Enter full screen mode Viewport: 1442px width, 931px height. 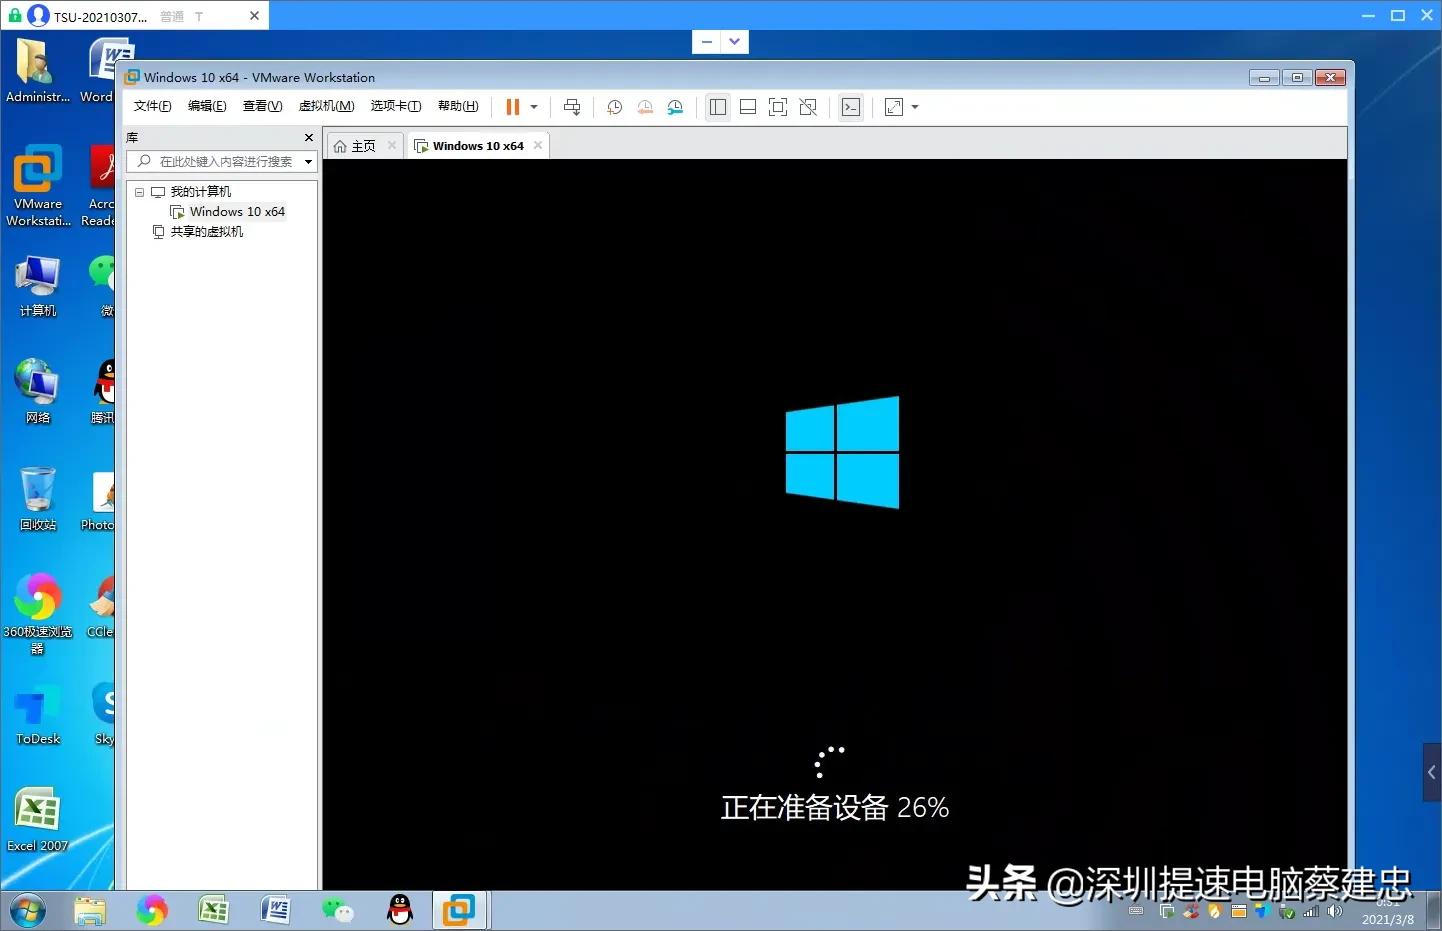pyautogui.click(x=778, y=107)
